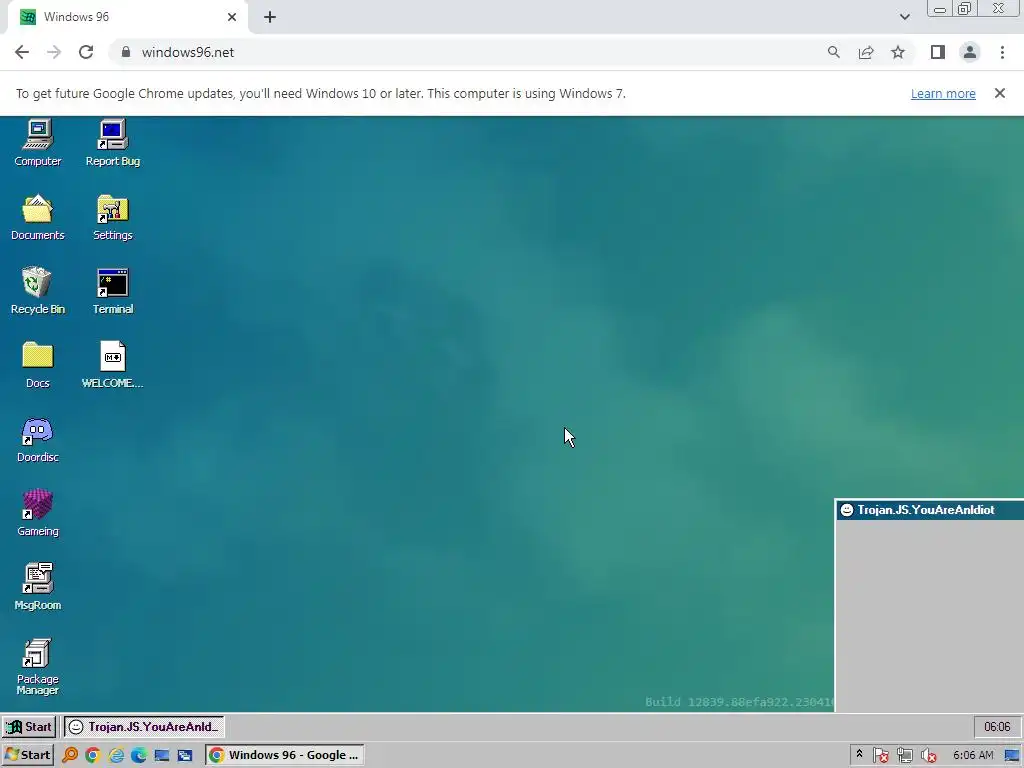
Task: Go back using the Chrome back arrow
Action: [x=22, y=52]
